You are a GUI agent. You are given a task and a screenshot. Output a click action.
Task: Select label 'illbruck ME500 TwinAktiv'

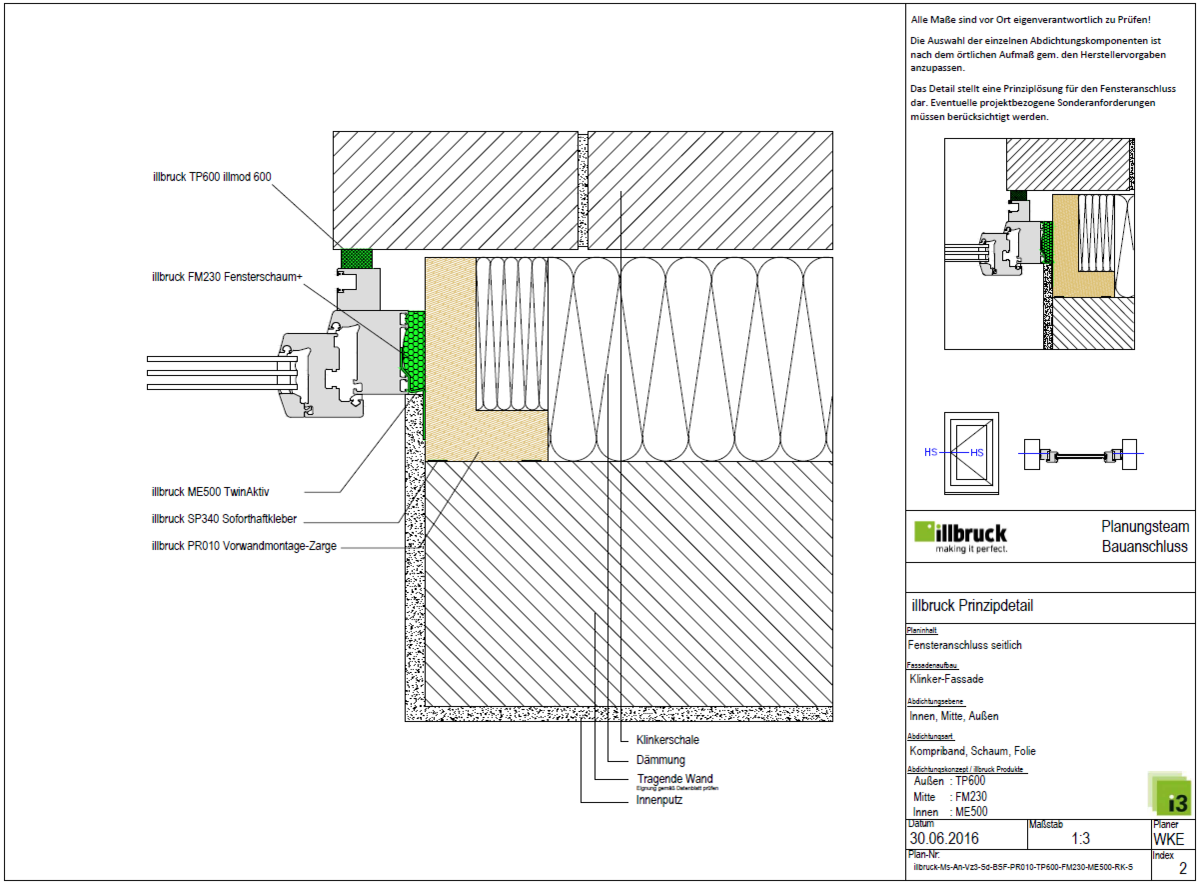click(212, 492)
